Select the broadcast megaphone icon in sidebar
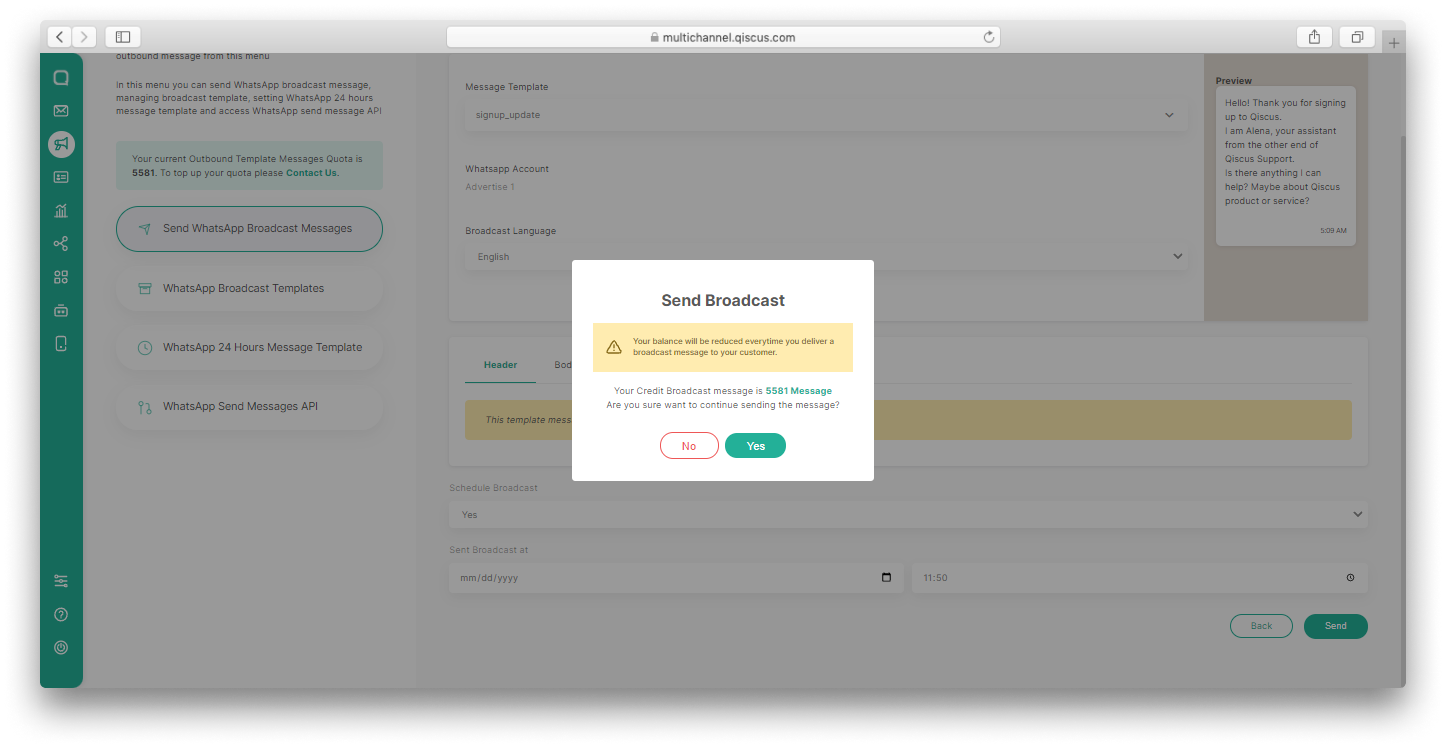The height and width of the screenshot is (748, 1446). (60, 144)
